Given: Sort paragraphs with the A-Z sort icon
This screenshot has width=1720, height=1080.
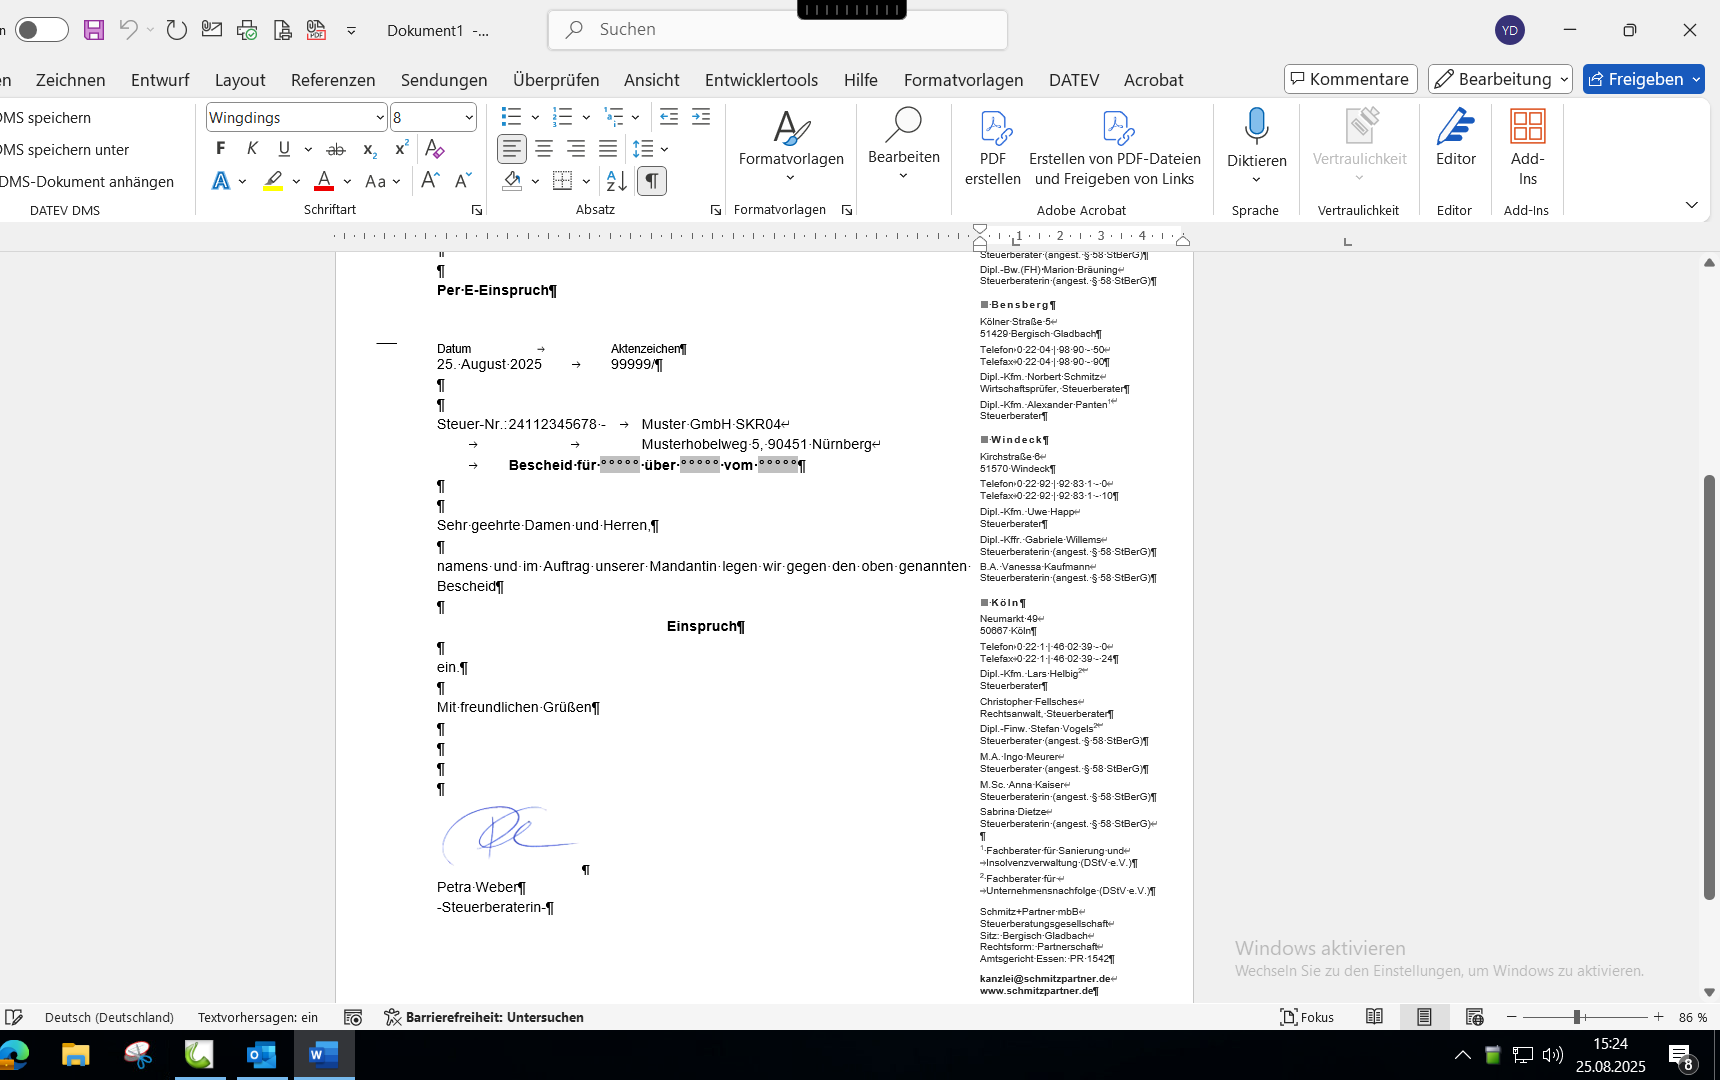Looking at the screenshot, I should tap(616, 181).
